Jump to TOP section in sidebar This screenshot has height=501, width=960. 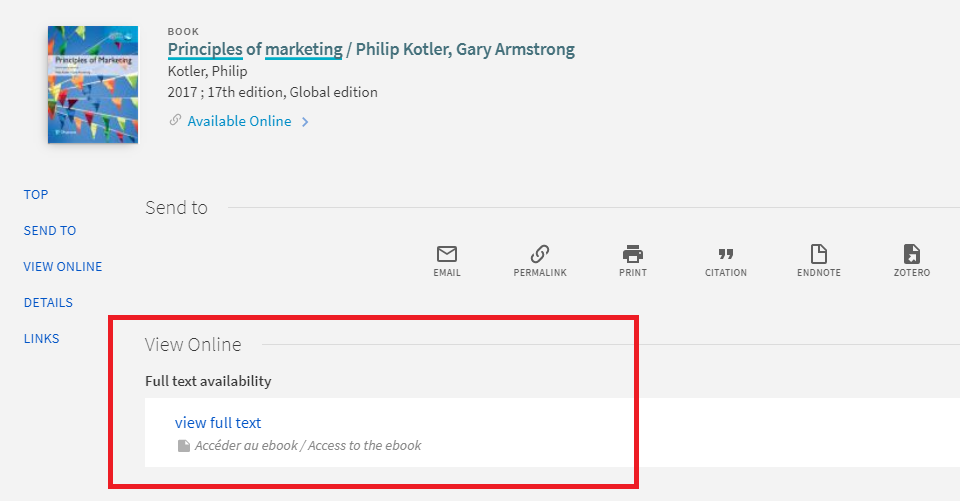coord(36,195)
